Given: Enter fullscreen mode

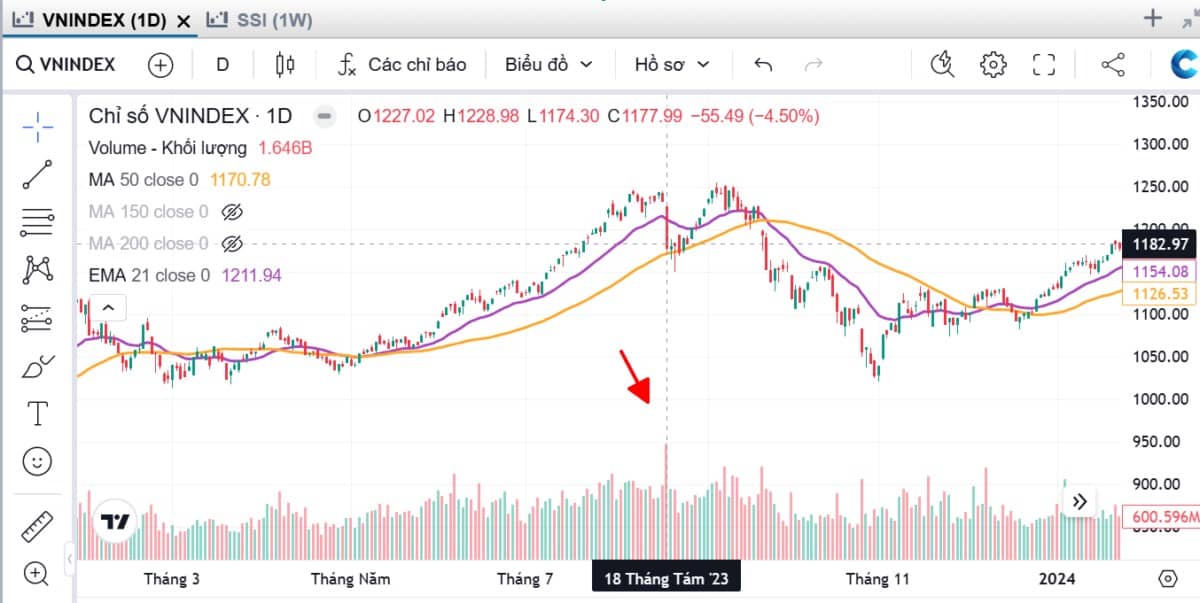Looking at the screenshot, I should tap(1044, 65).
